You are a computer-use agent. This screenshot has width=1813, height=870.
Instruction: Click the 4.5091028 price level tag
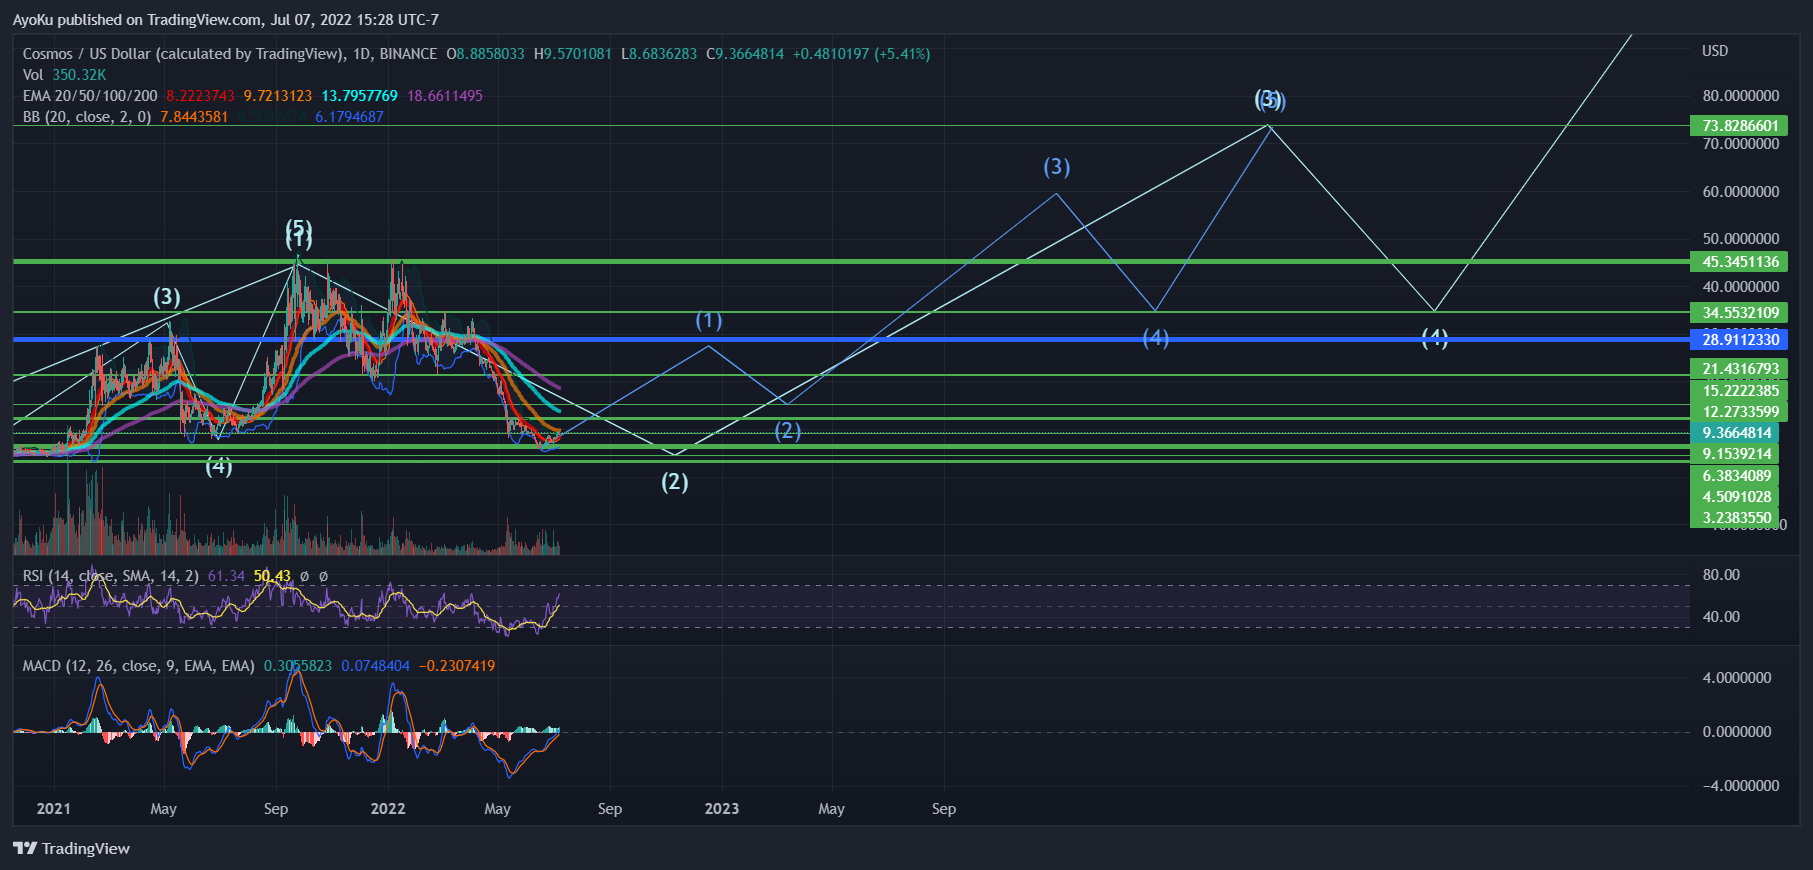(1735, 496)
